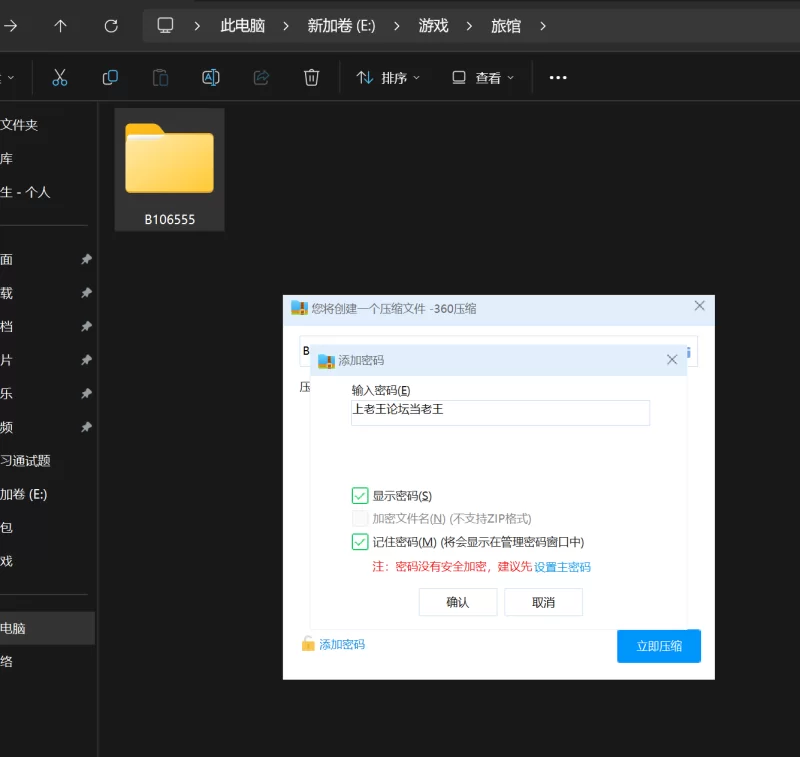Viewport: 800px width, 757px height.
Task: Close the 360压缩 create archive window
Action: point(699,306)
